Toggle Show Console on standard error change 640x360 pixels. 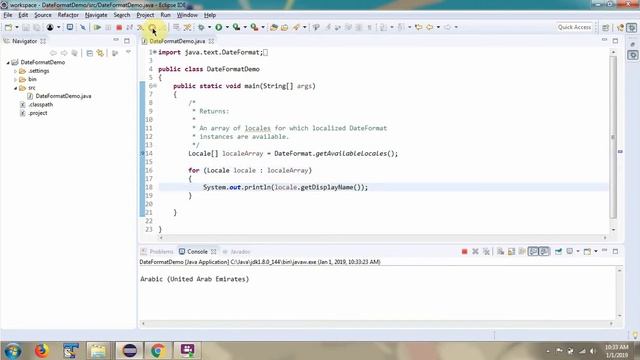coord(544,251)
